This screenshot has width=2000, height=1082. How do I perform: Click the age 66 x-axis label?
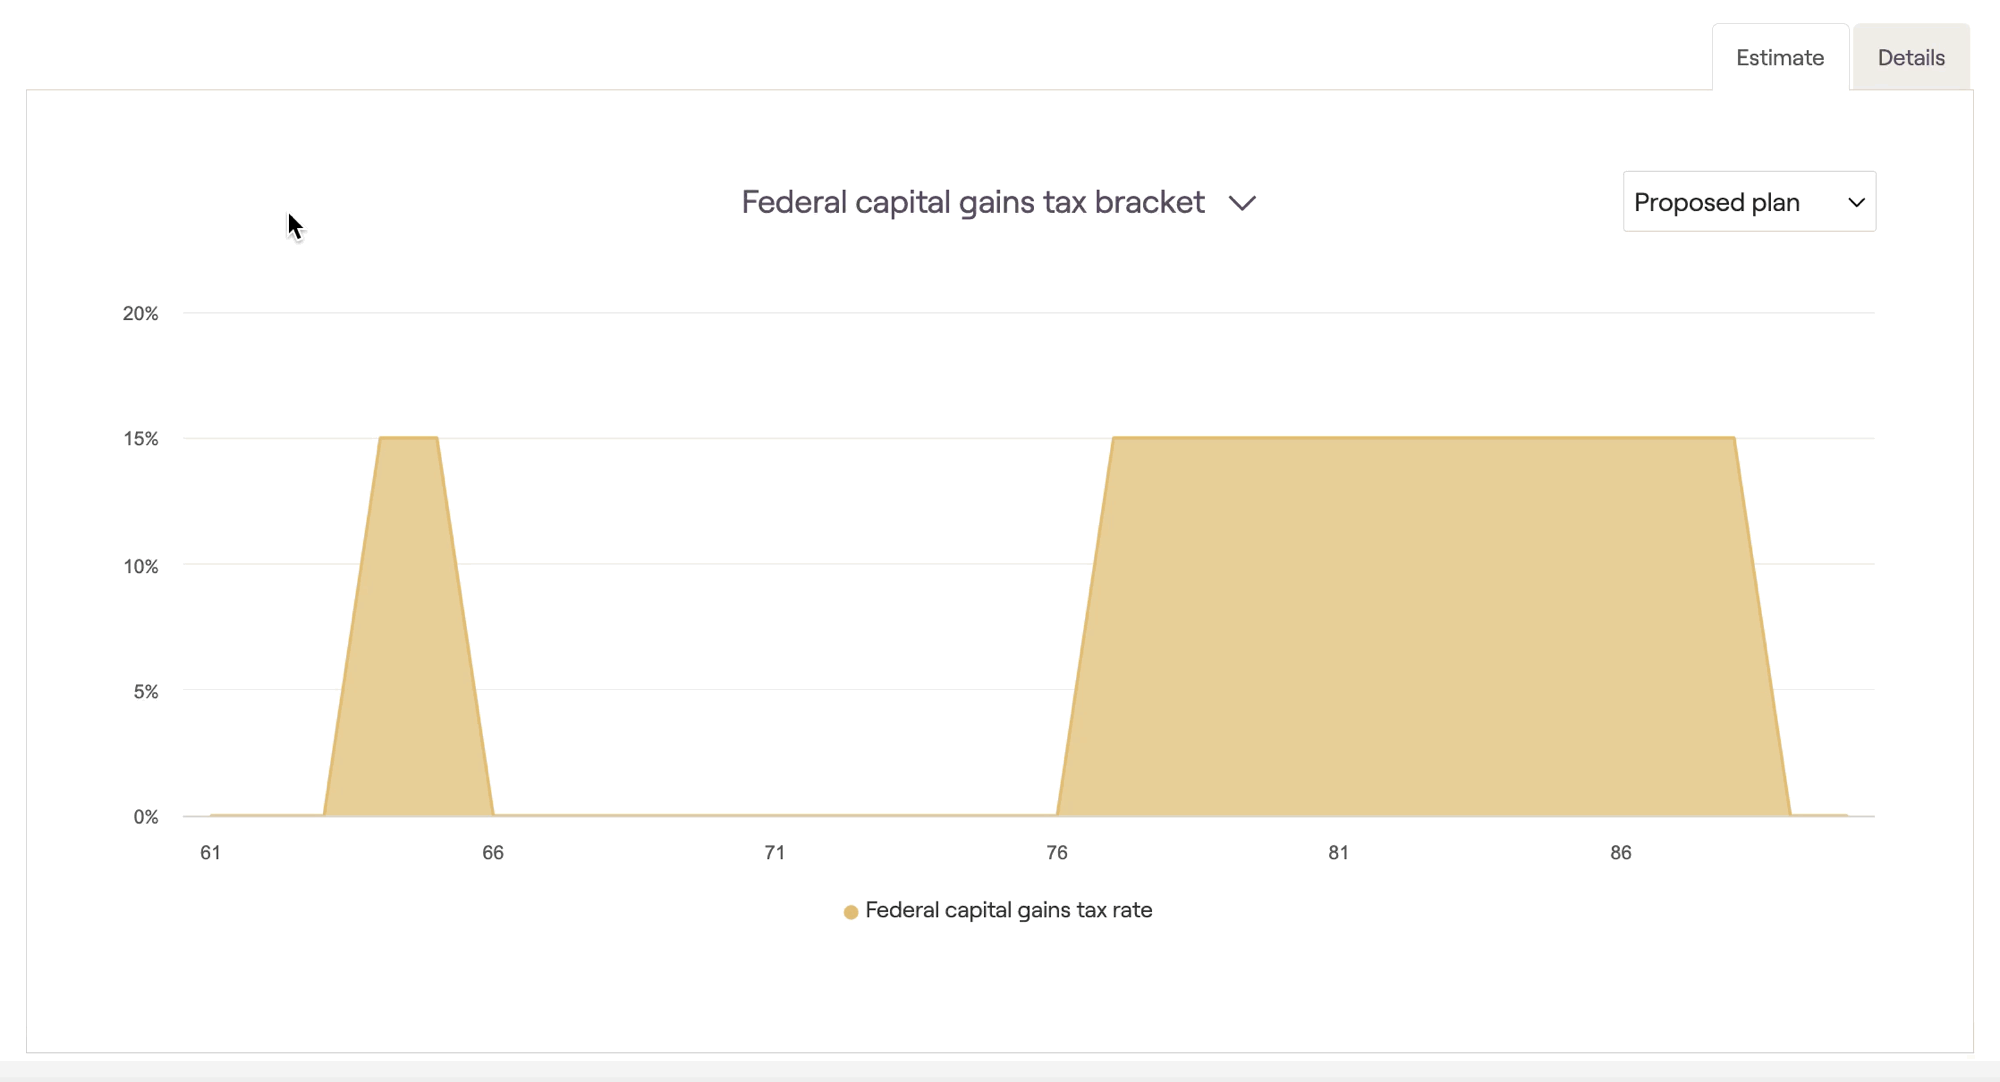(x=493, y=853)
